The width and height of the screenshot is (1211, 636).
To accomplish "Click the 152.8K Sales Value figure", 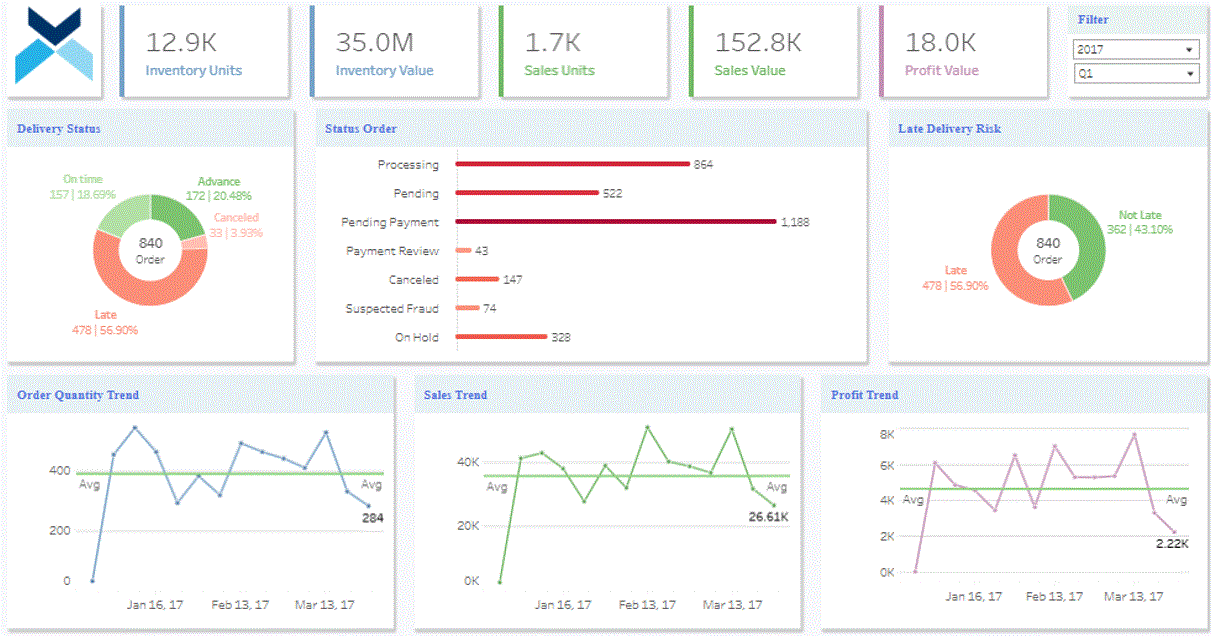I will 758,42.
